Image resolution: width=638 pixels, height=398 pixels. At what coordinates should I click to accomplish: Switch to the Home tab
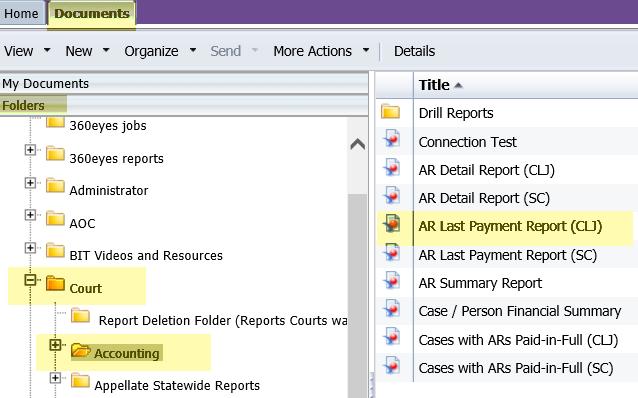22,13
